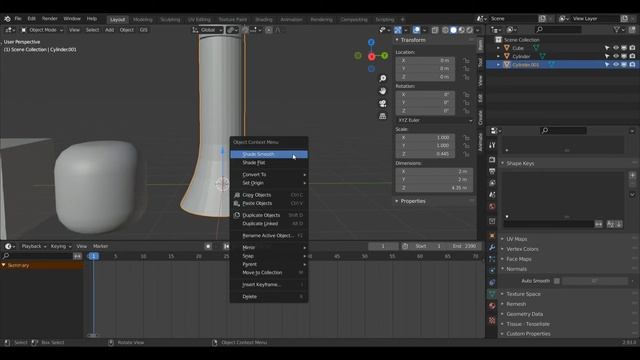
Task: Click the blue Z axis gizmo ball
Action: coord(371,42)
